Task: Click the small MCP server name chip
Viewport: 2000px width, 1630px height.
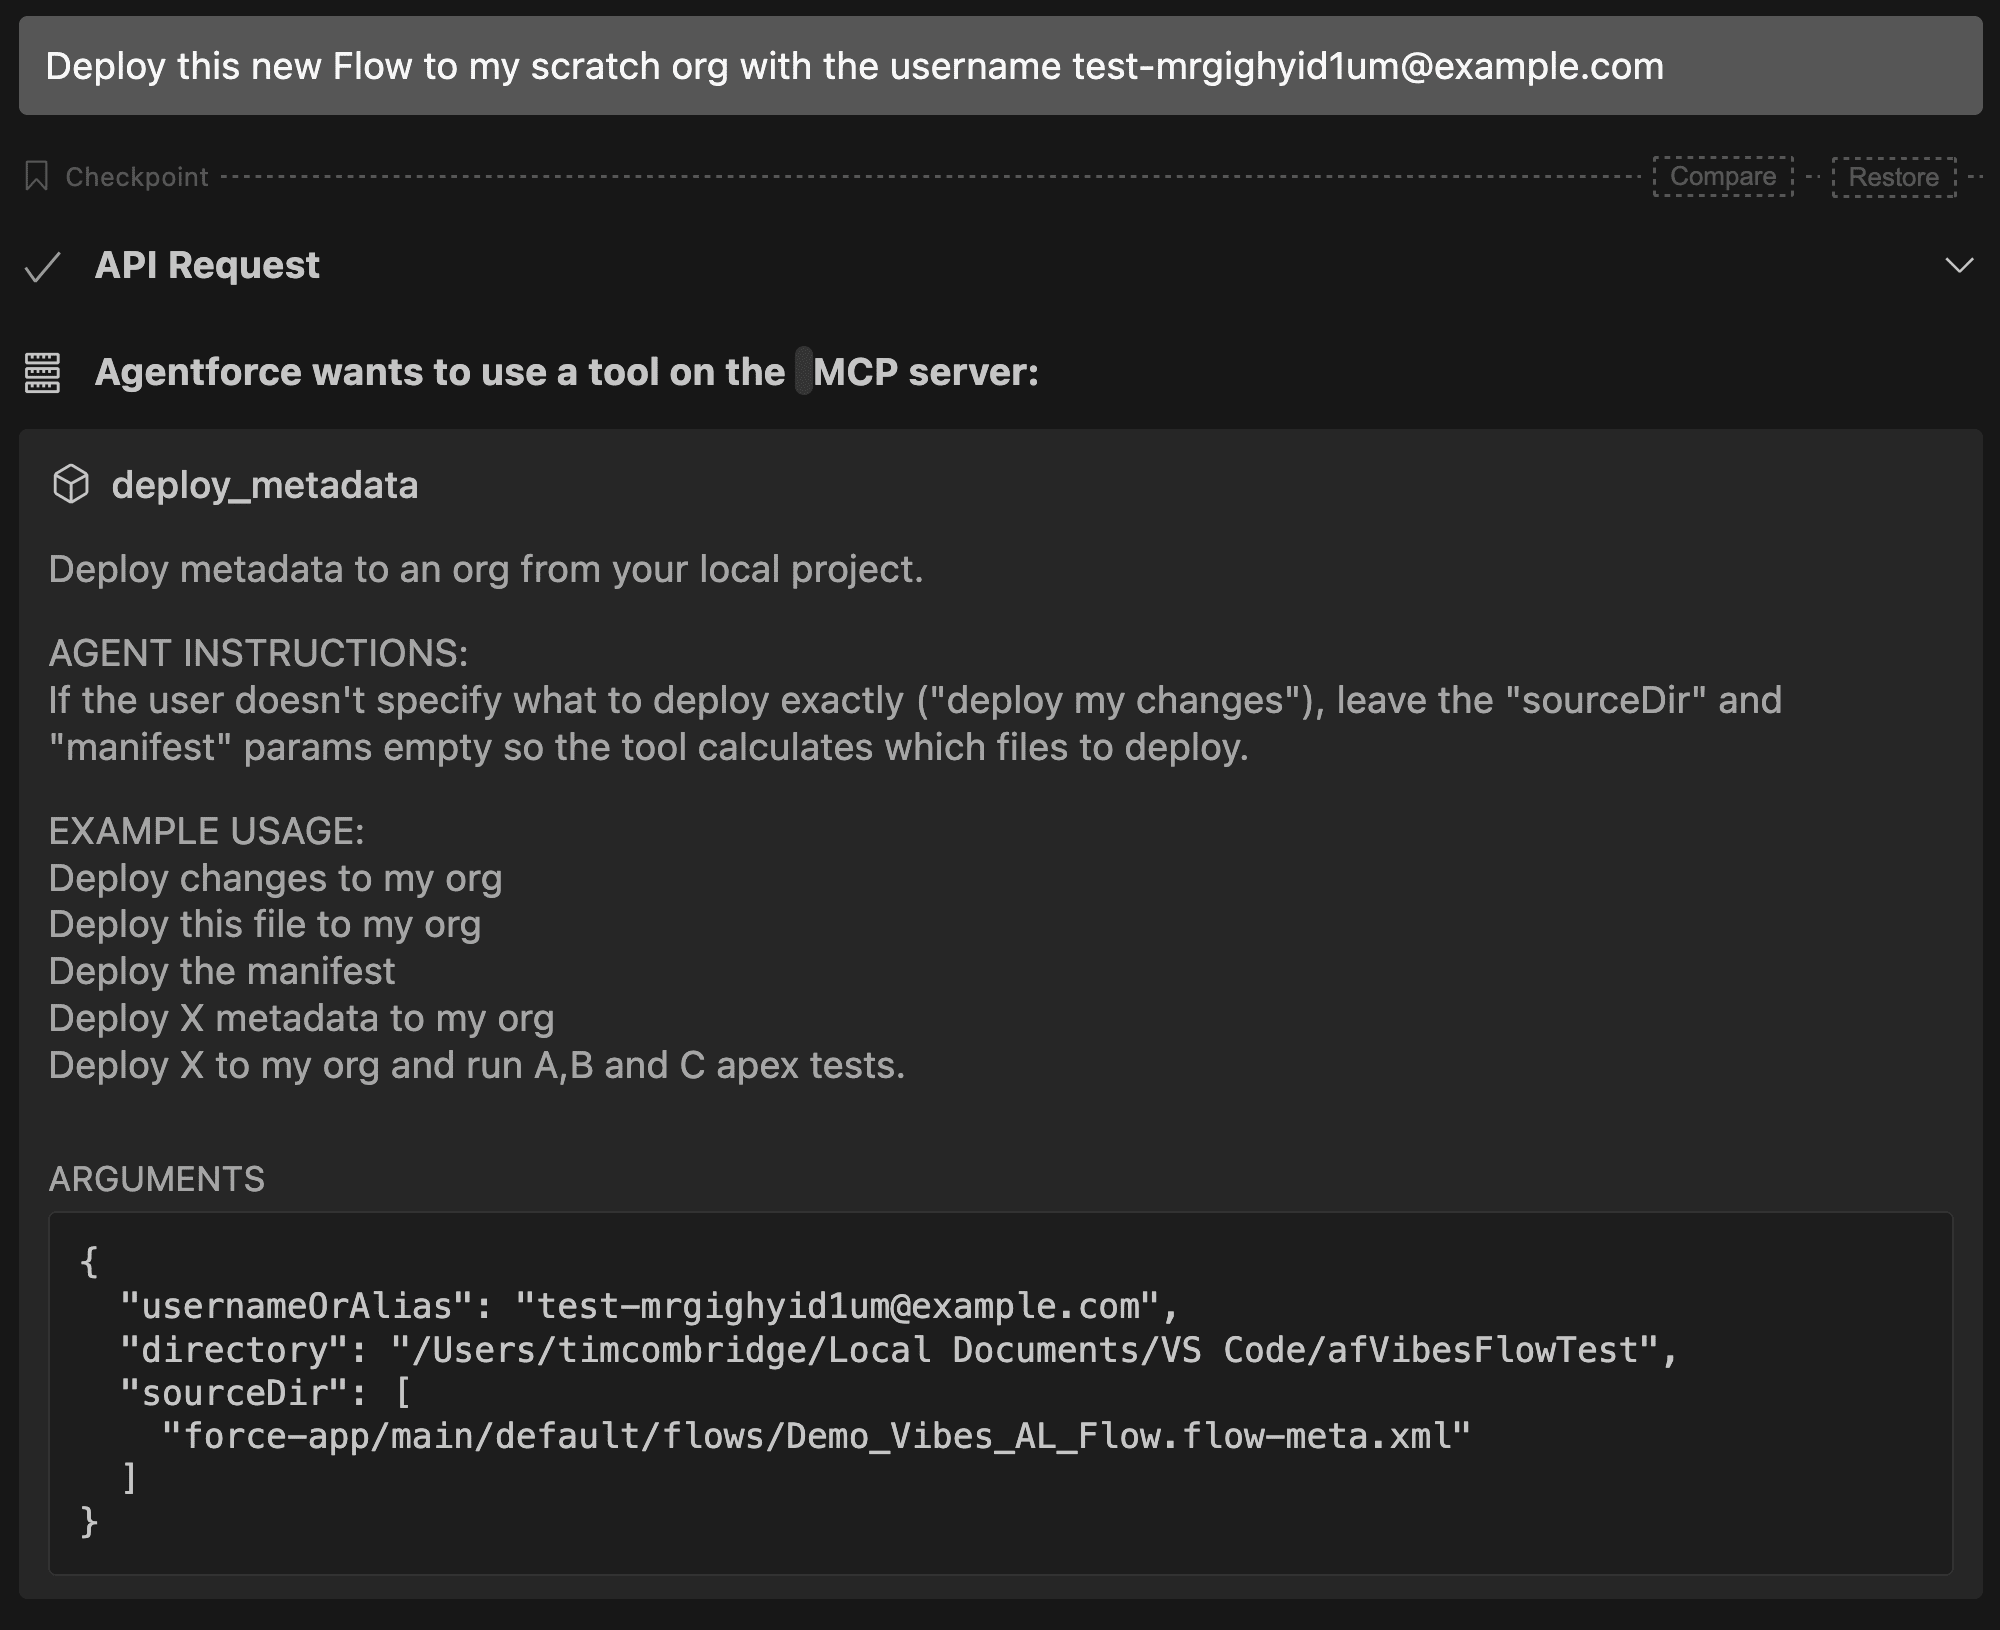Action: (x=803, y=372)
